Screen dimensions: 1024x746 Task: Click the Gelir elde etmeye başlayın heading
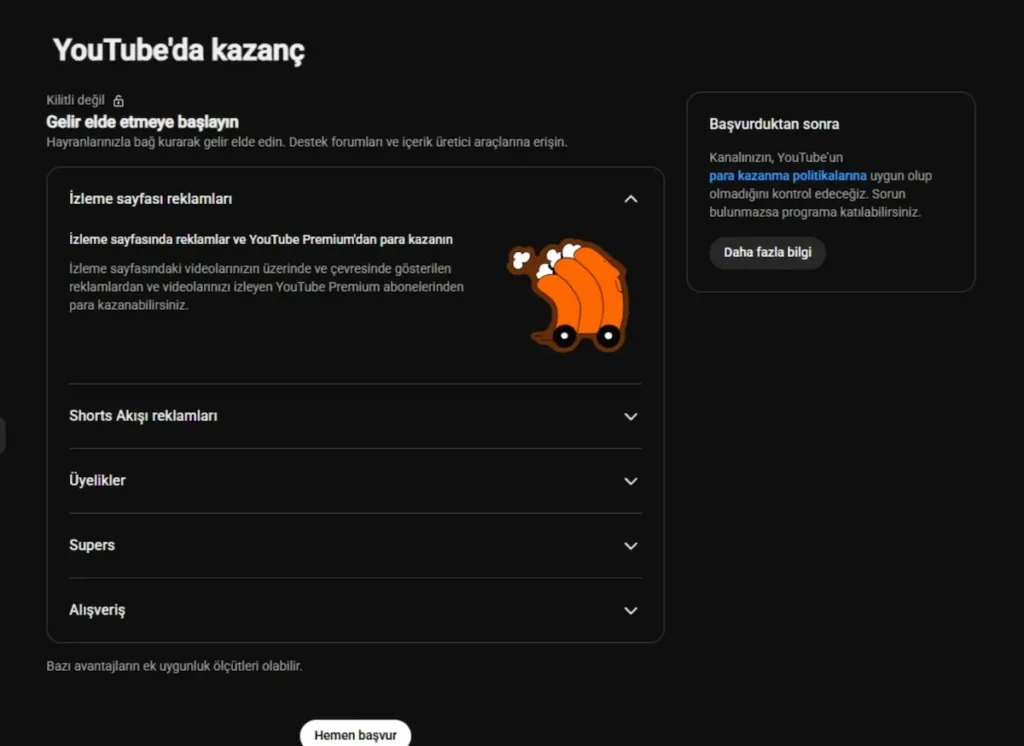(142, 122)
